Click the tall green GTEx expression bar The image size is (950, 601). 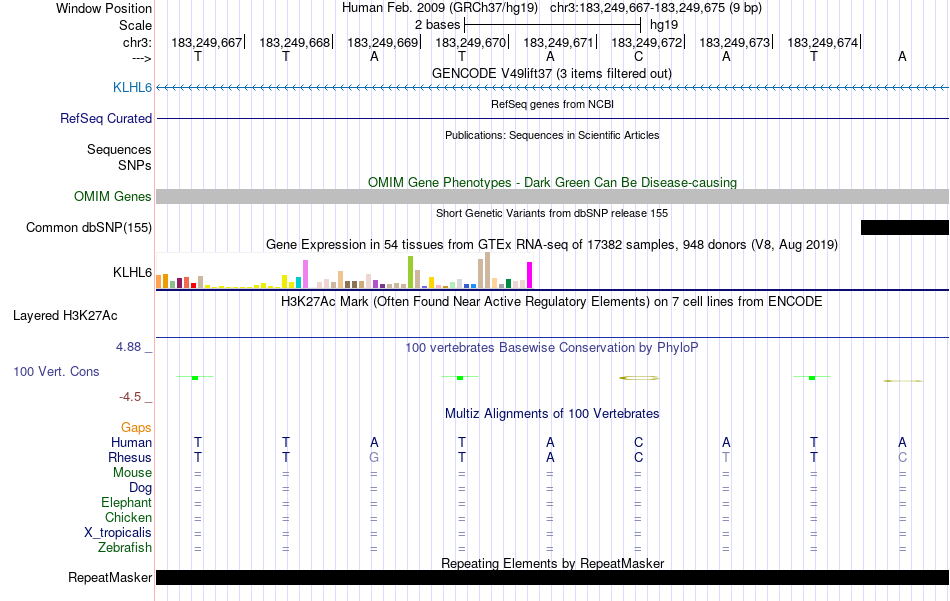(x=410, y=272)
